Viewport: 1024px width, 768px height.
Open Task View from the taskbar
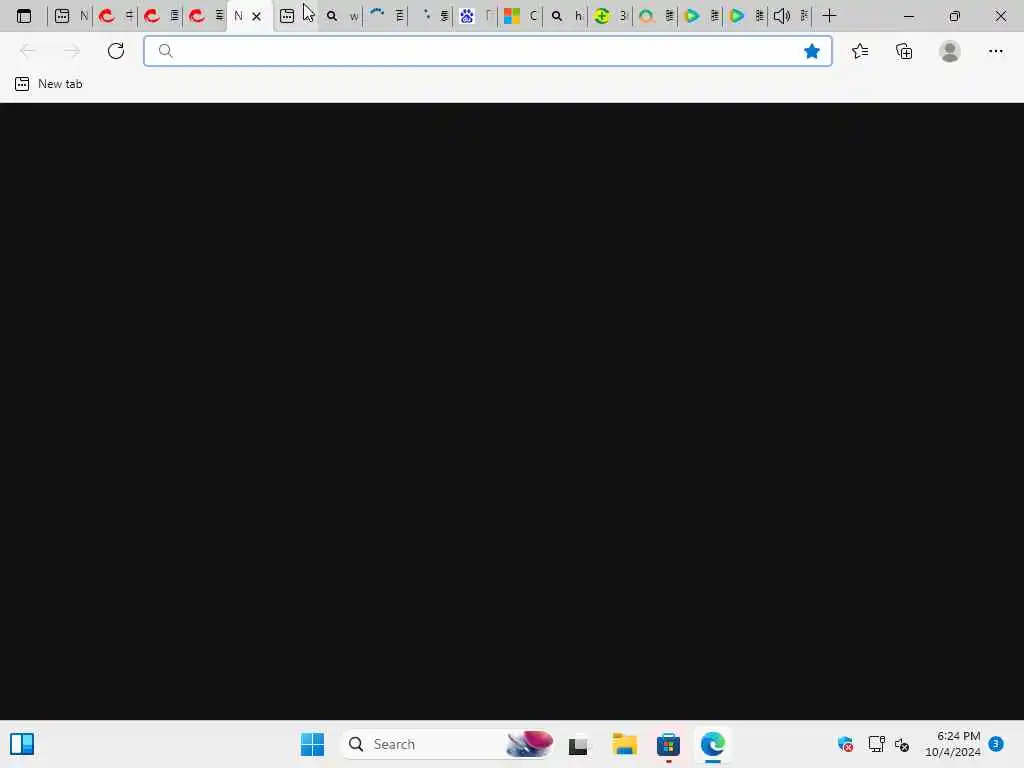tap(578, 745)
